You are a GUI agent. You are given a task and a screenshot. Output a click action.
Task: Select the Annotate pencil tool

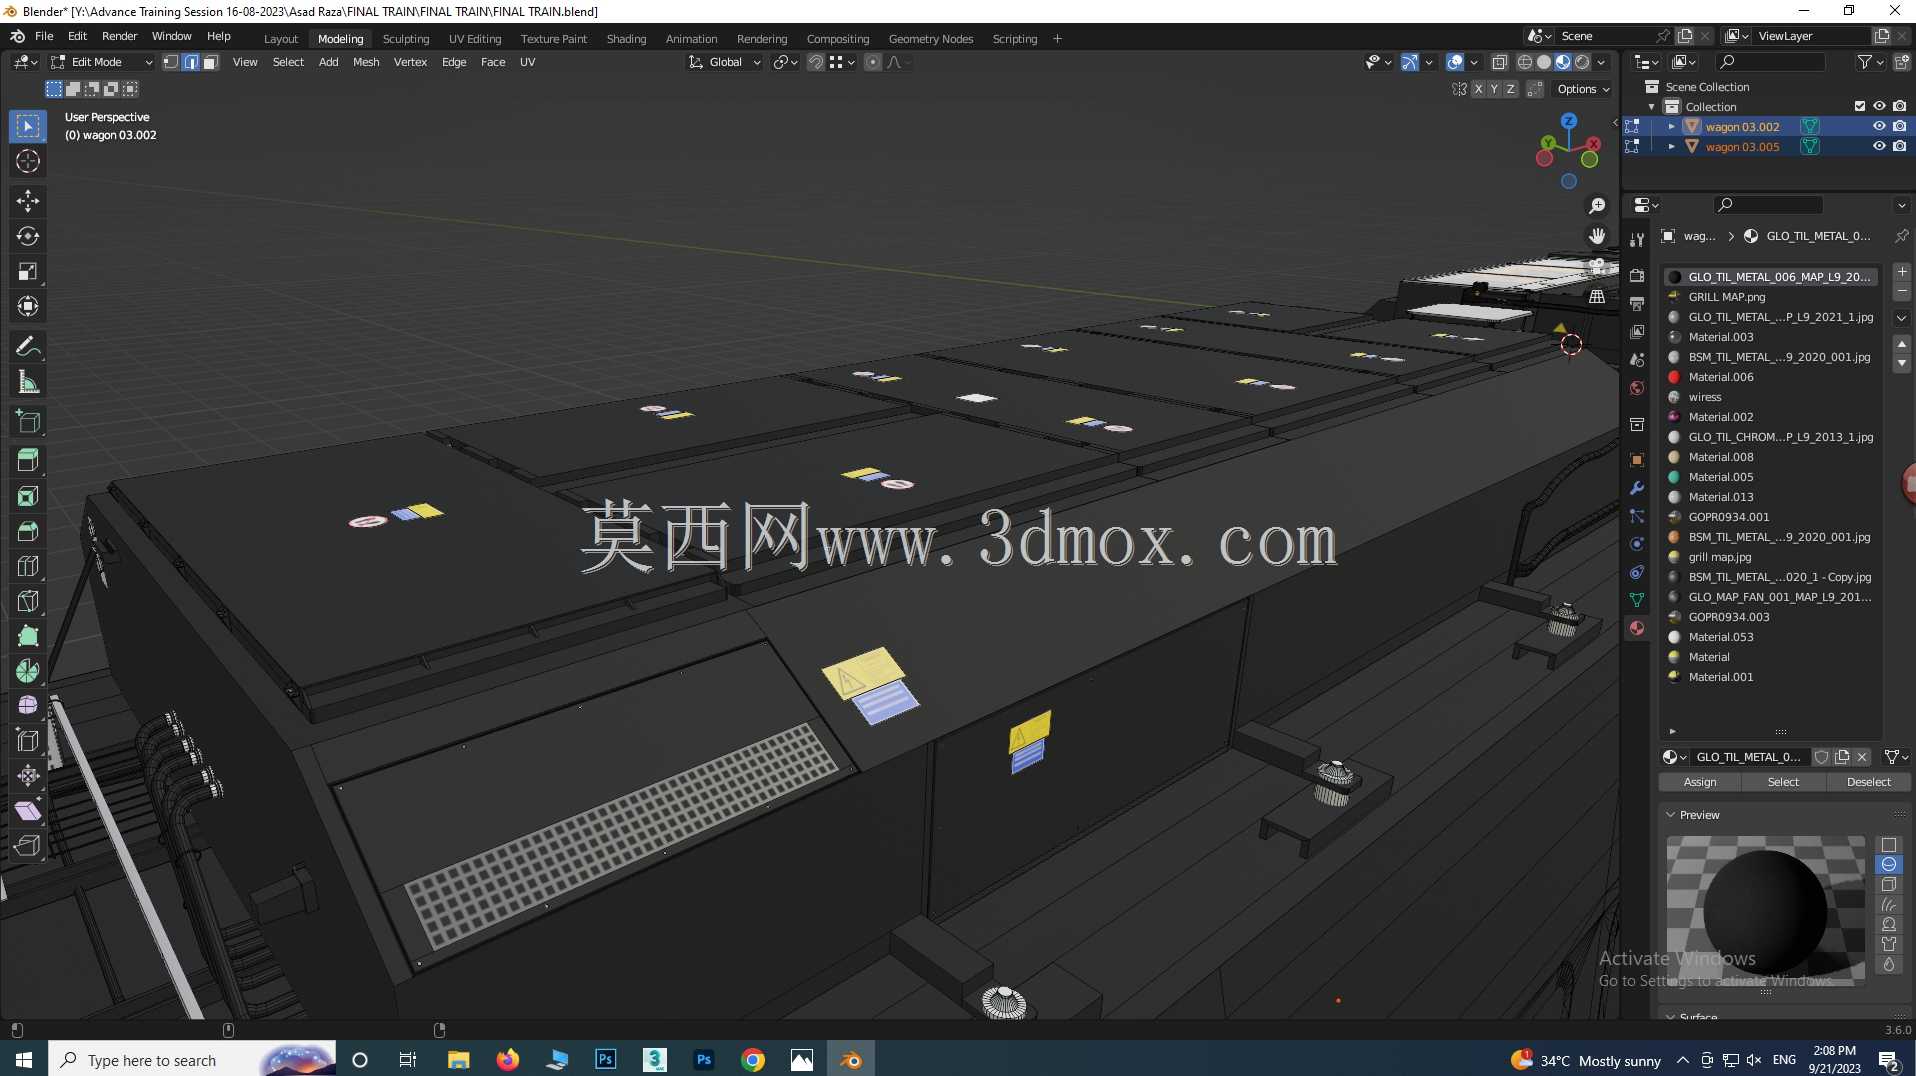tap(28, 347)
